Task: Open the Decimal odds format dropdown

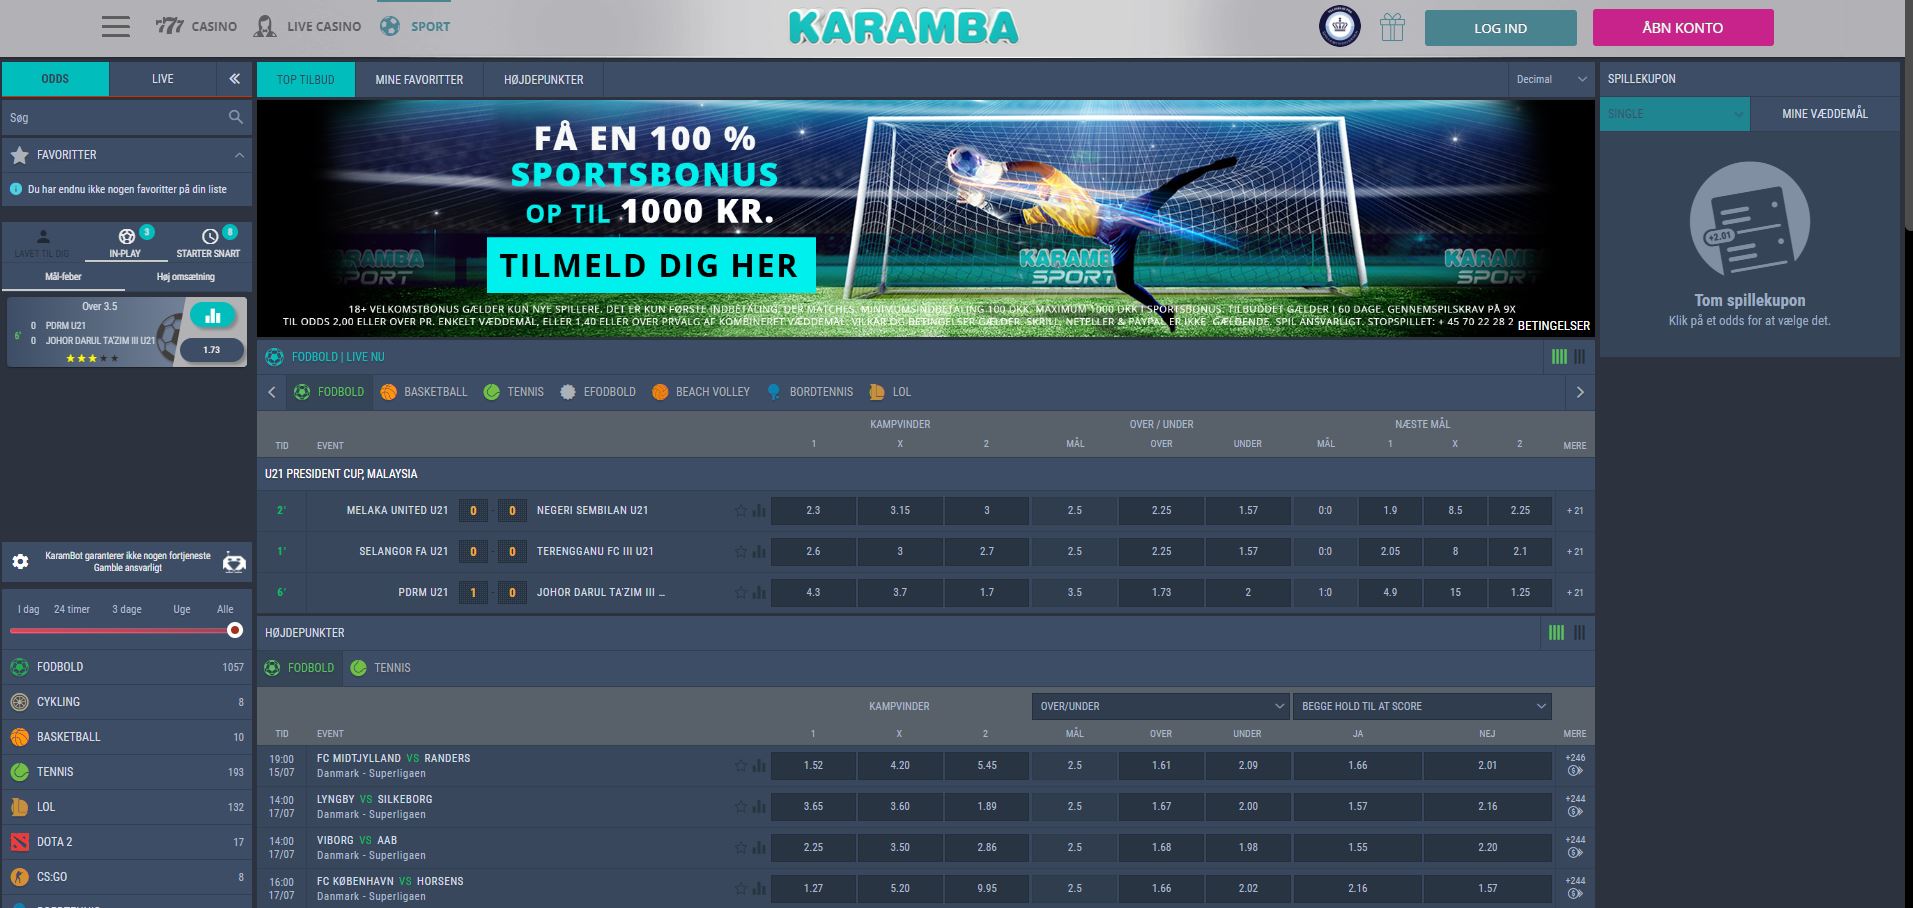Action: click(1551, 79)
